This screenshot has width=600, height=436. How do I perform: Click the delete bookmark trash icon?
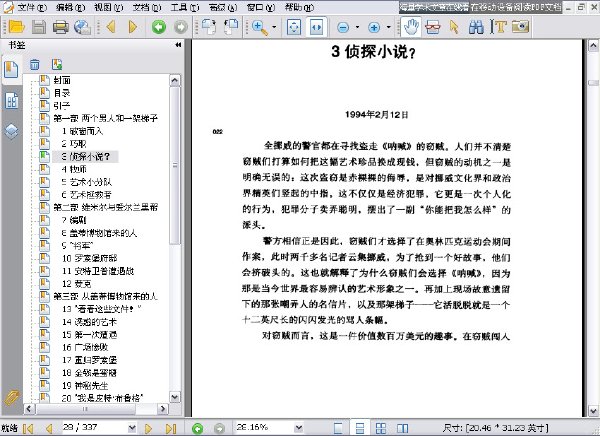pos(34,64)
